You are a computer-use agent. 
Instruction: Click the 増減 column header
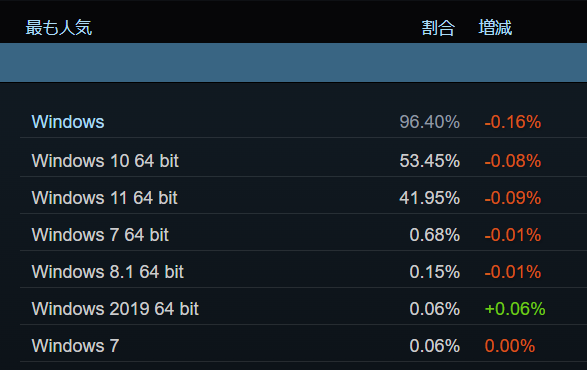click(x=495, y=28)
